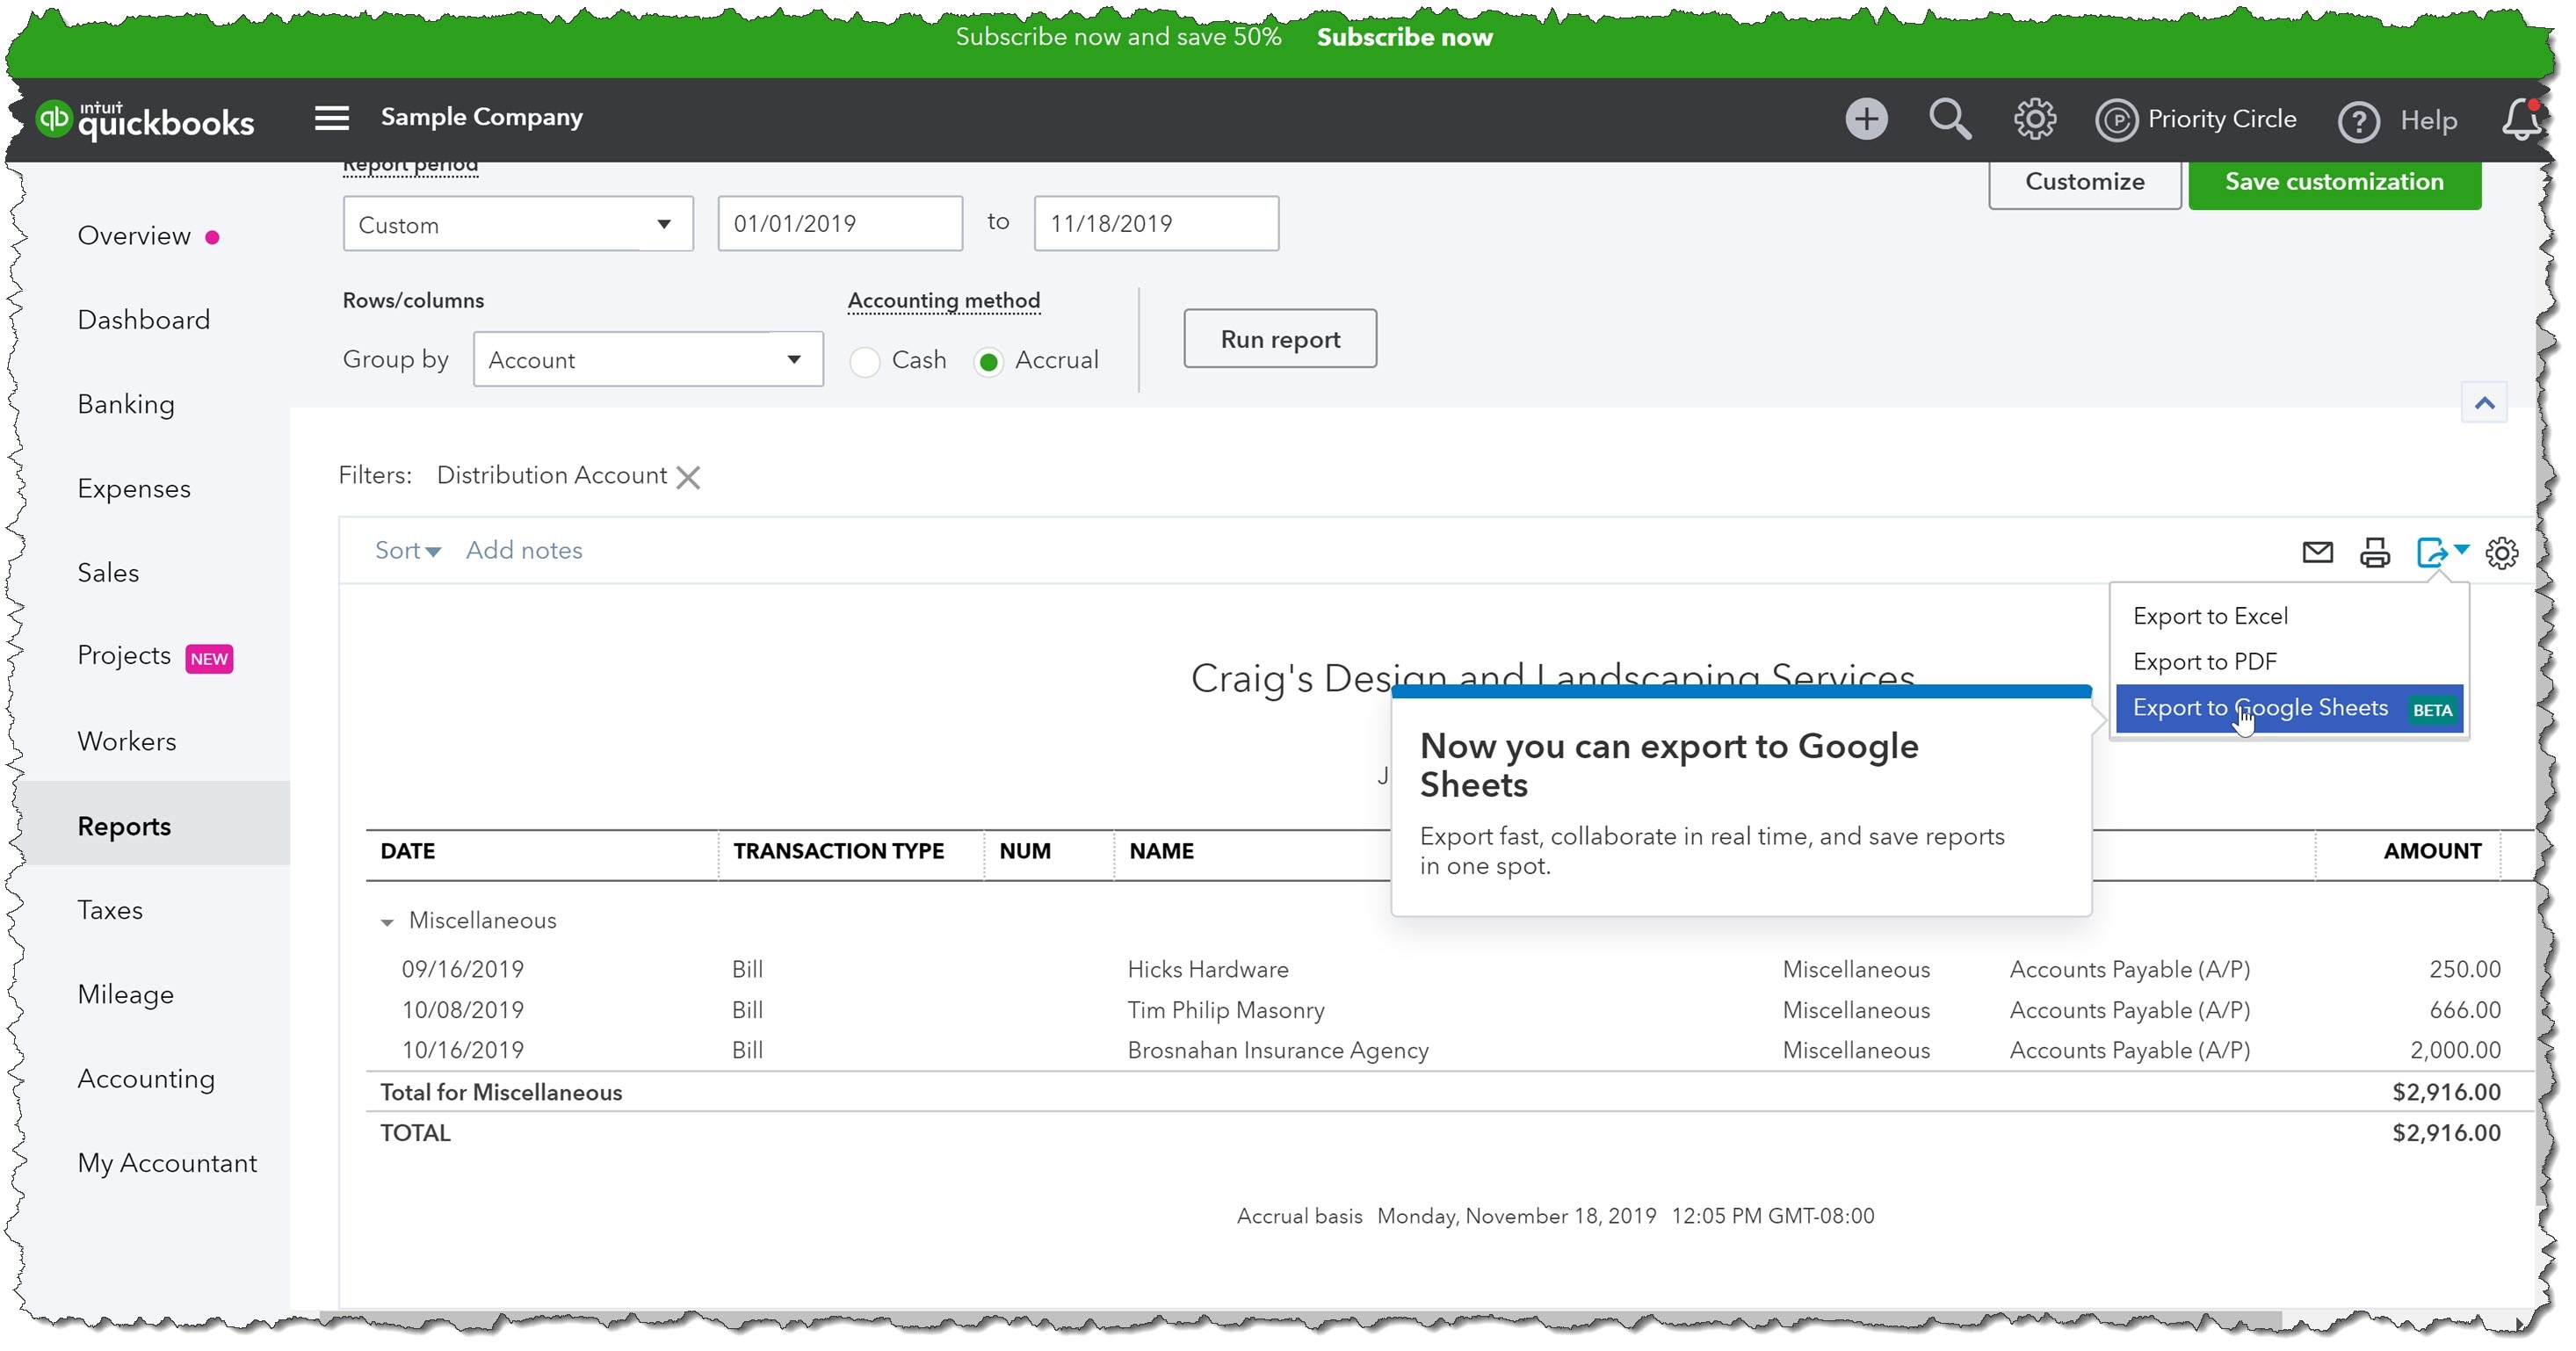The height and width of the screenshot is (1351, 2576).
Task: Open the export icon menu
Action: (2442, 552)
